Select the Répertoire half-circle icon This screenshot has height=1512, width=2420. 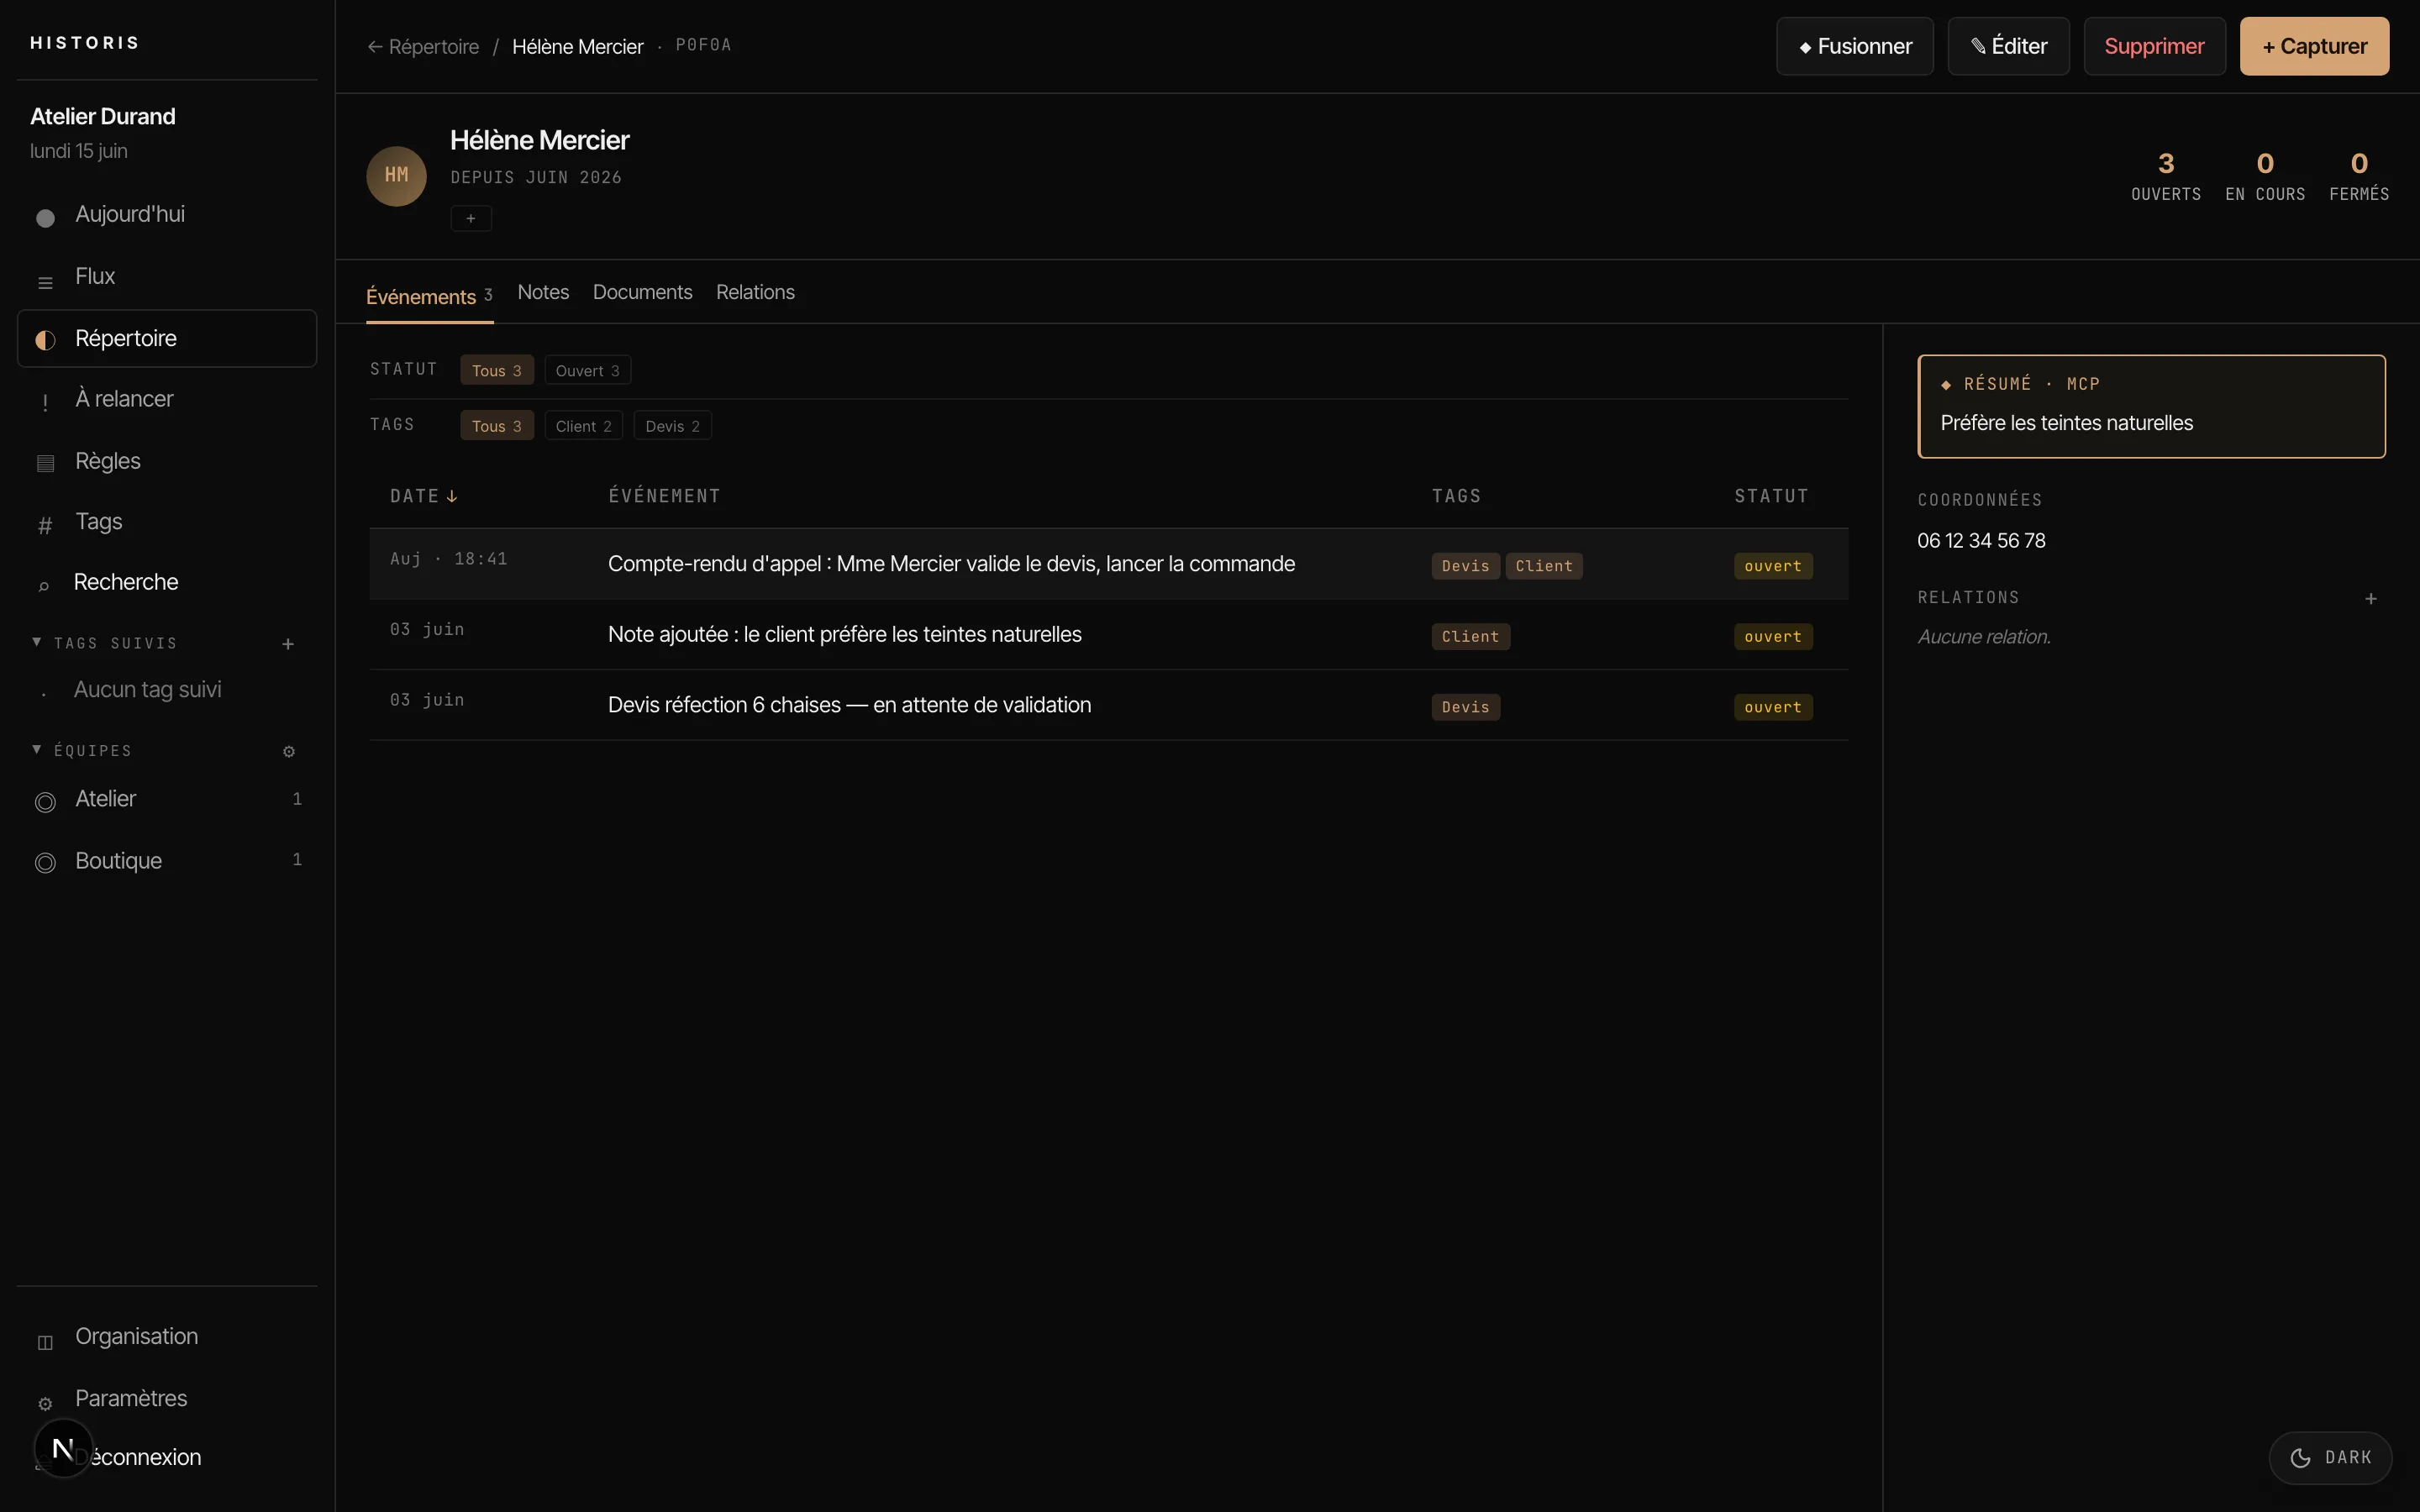[x=45, y=340]
